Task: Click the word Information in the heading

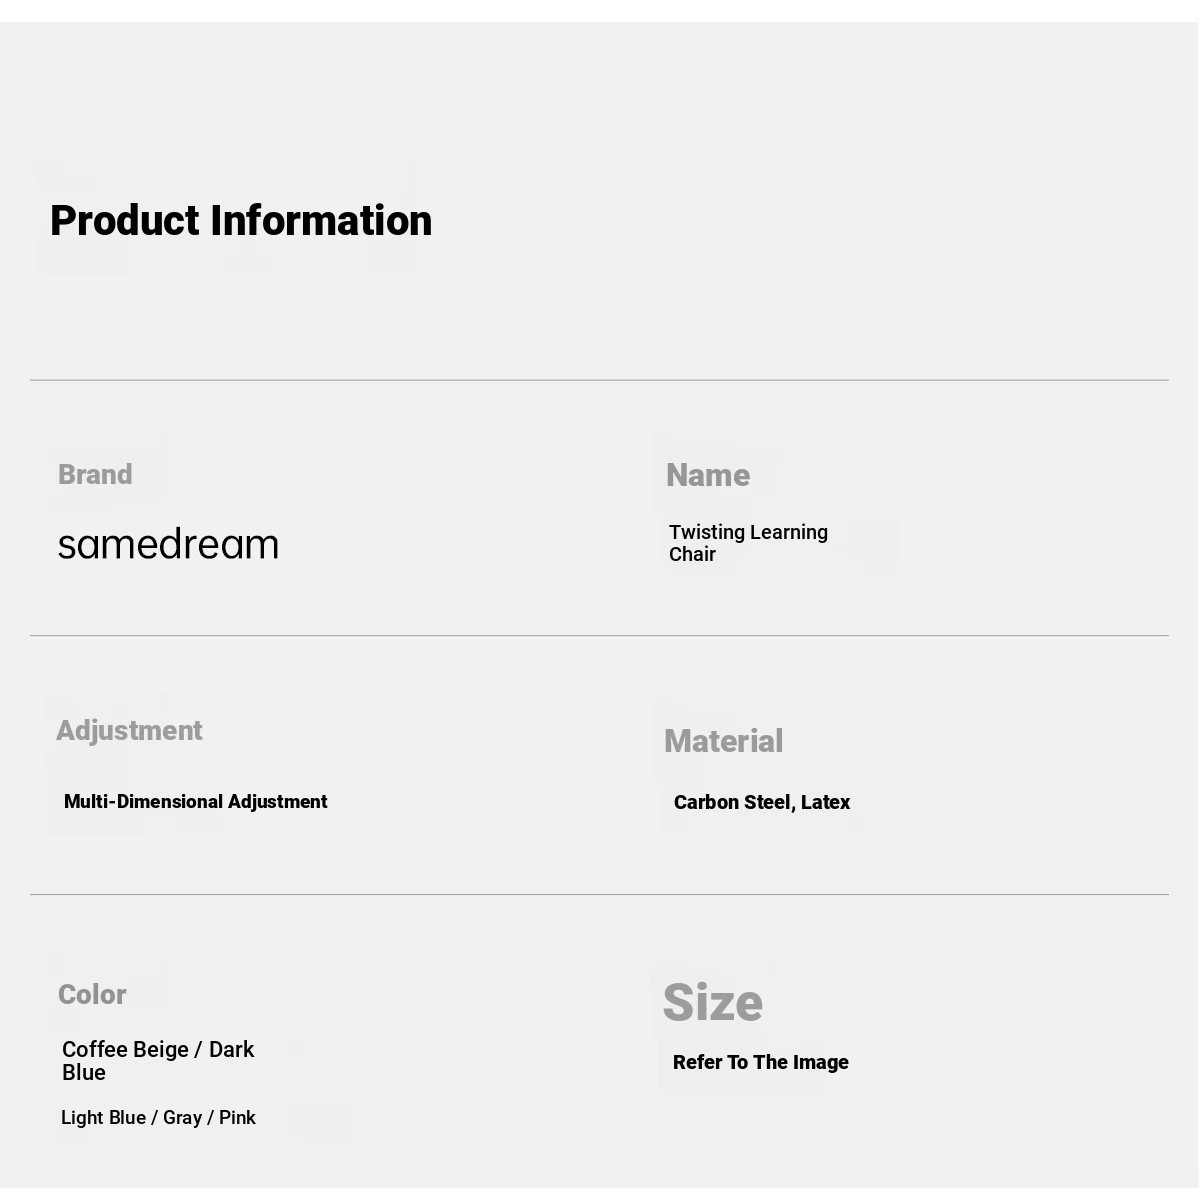Action: pyautogui.click(x=321, y=221)
